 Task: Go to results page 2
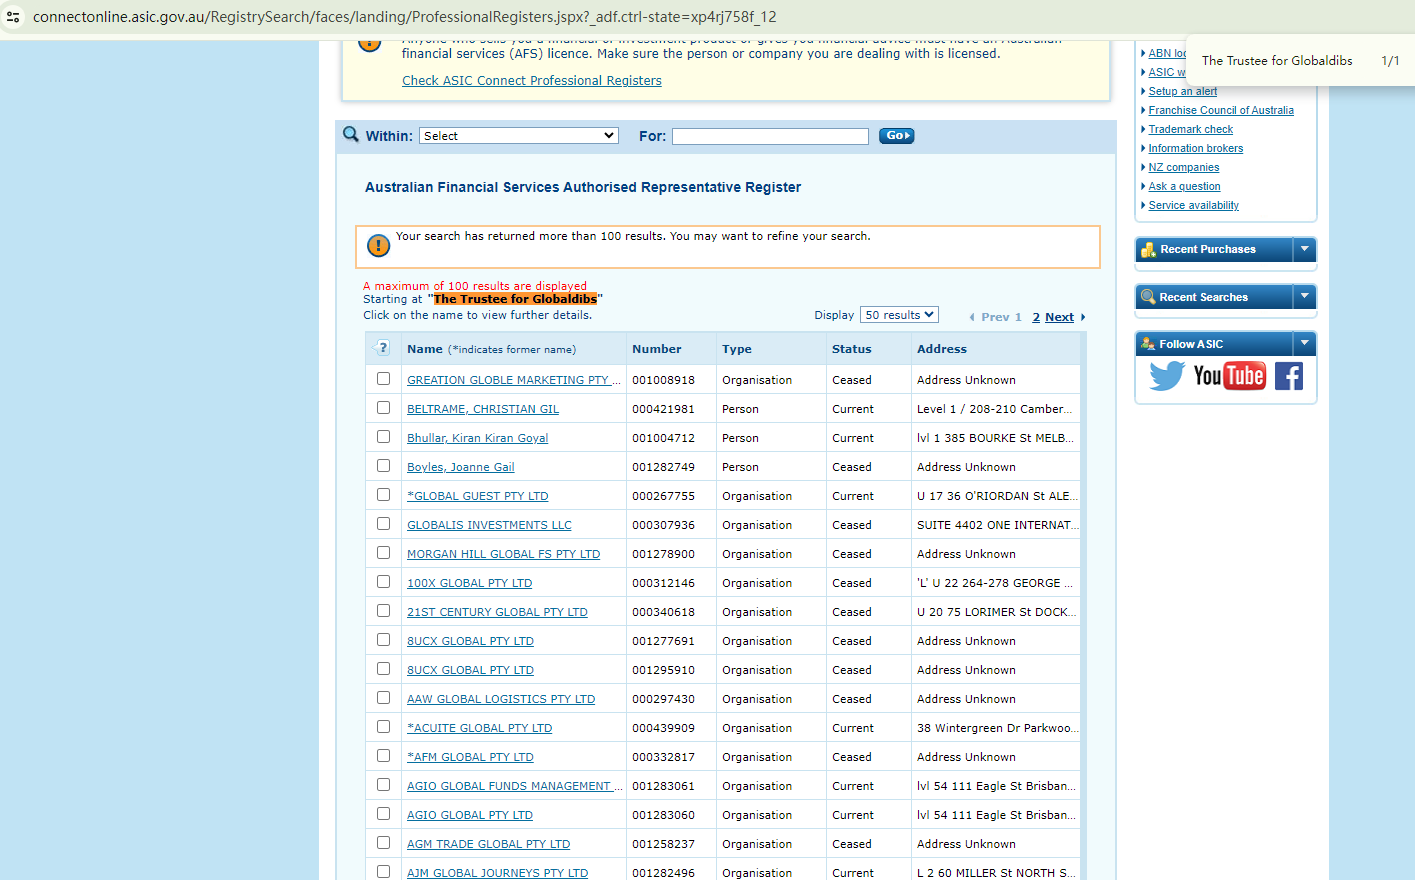coord(1036,317)
